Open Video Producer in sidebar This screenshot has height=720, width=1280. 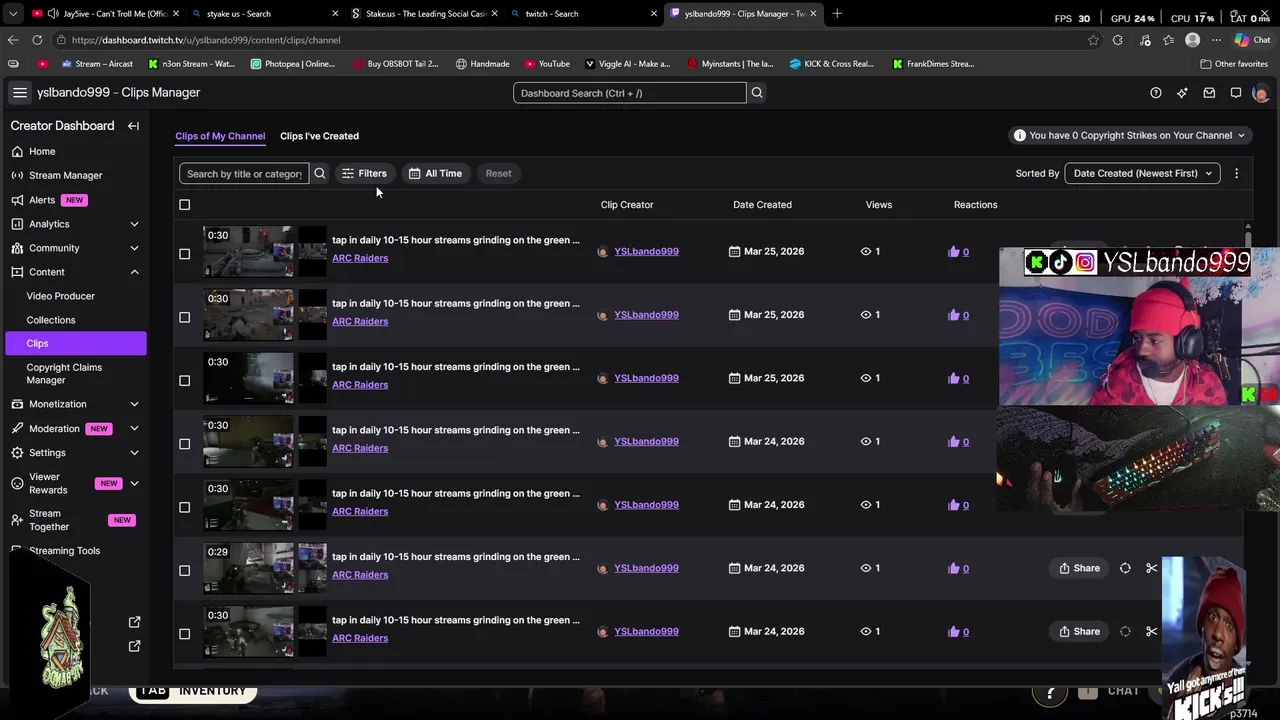[60, 296]
